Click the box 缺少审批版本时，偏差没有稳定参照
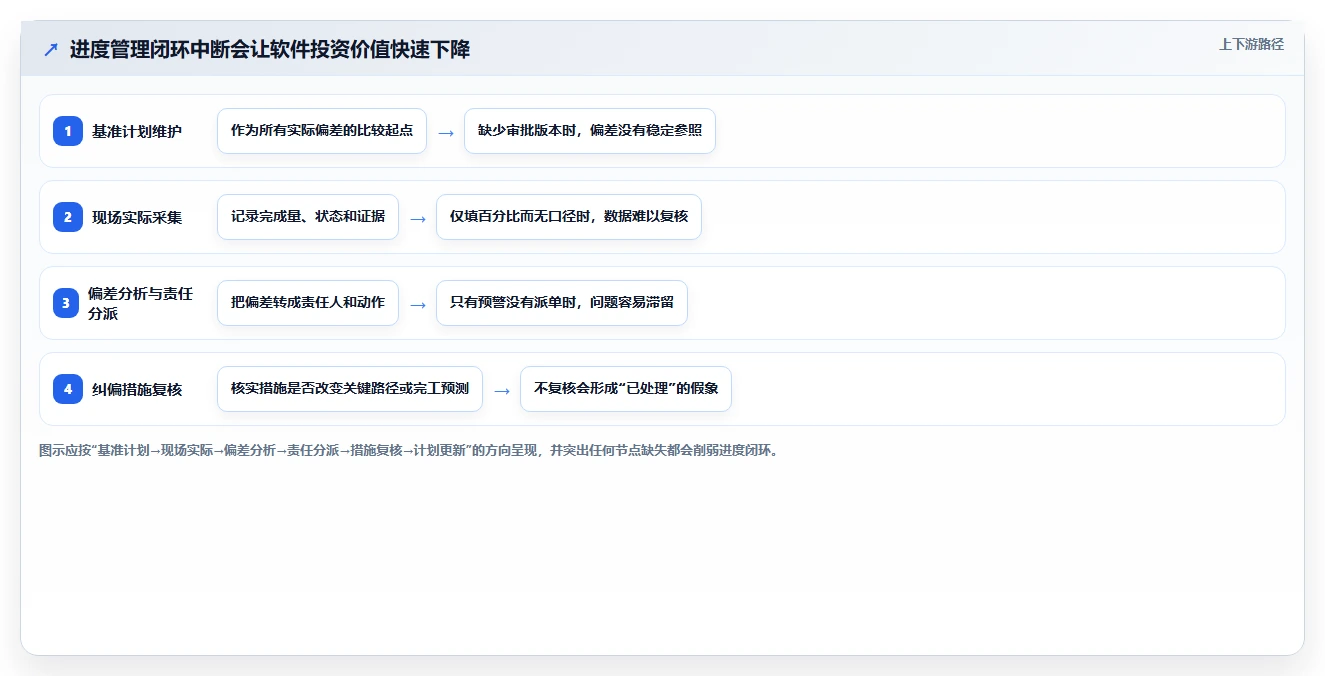The height and width of the screenshot is (676, 1325). [590, 131]
